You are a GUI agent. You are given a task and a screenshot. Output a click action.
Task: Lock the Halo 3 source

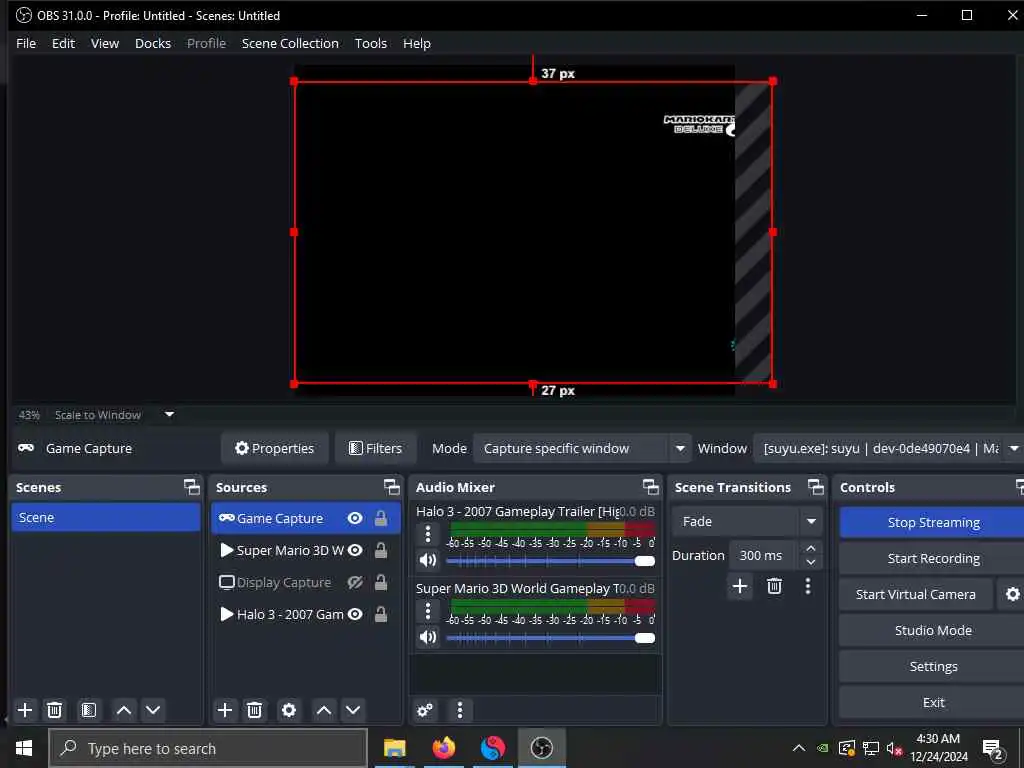381,614
